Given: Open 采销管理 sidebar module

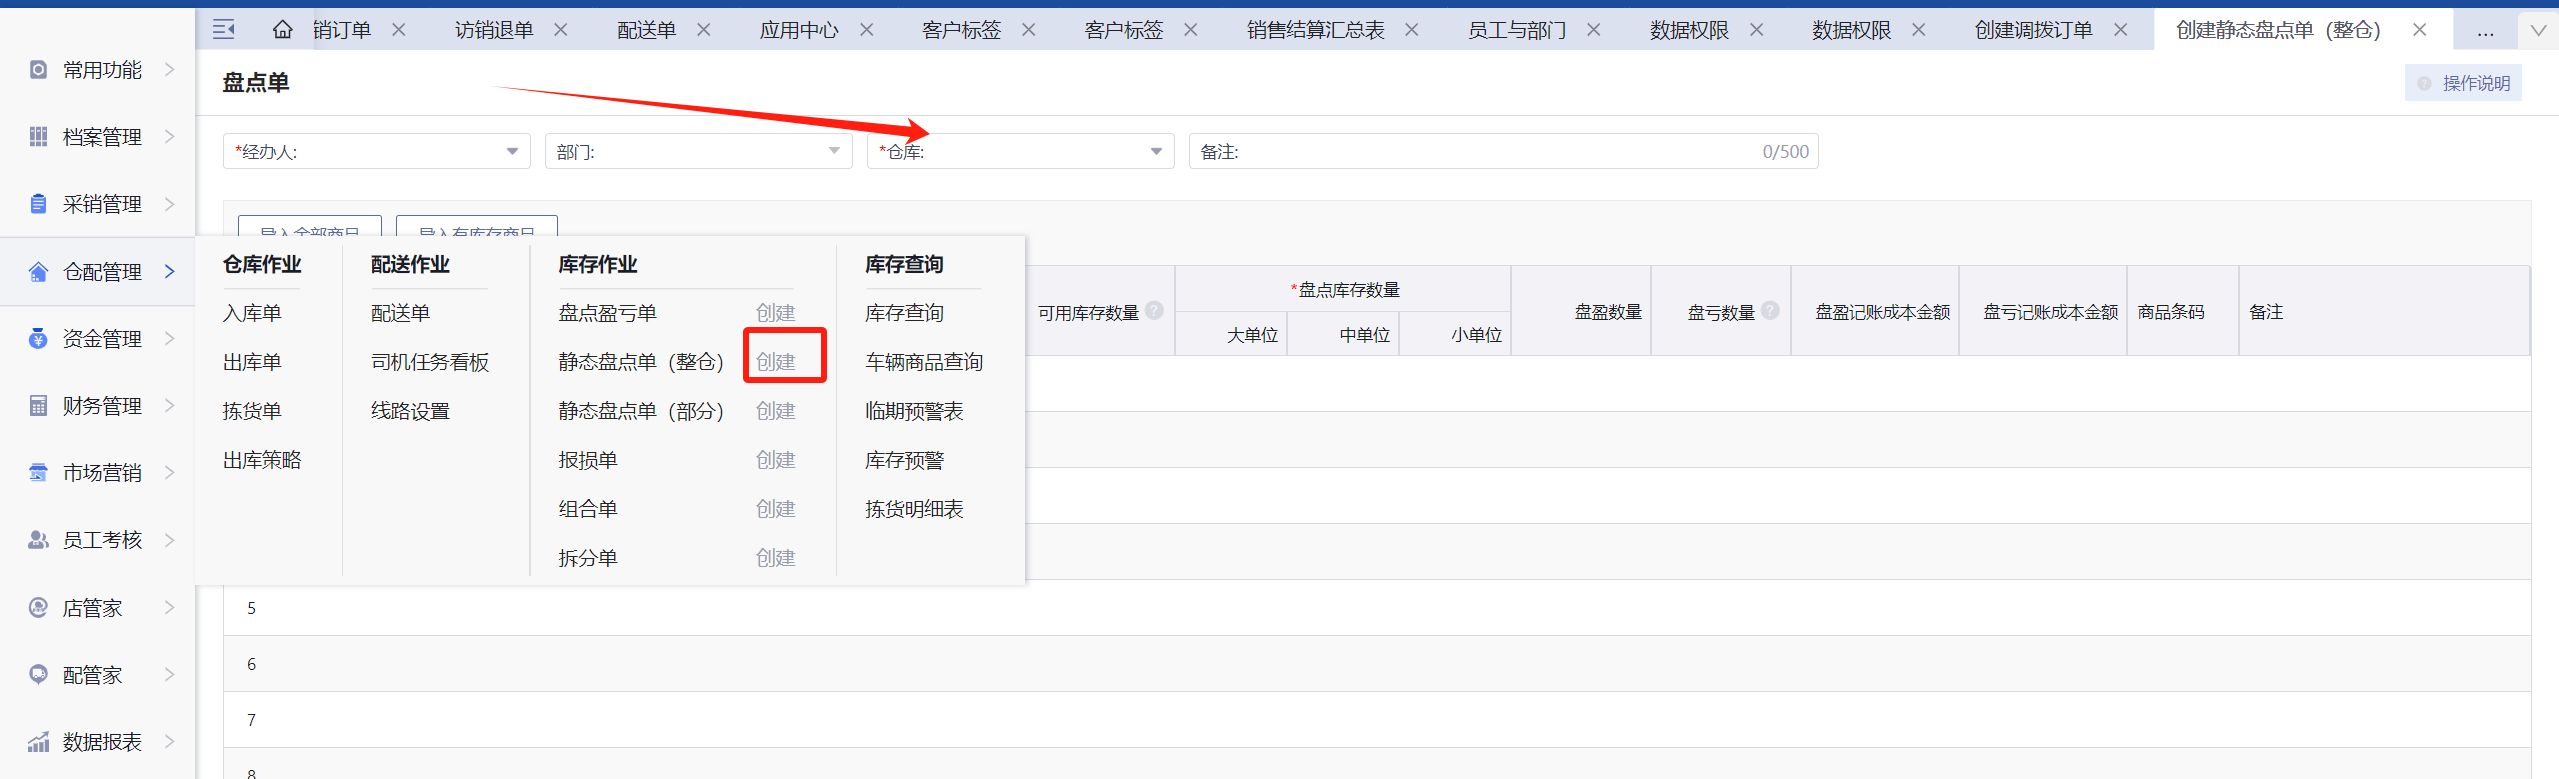Looking at the screenshot, I should [x=101, y=204].
